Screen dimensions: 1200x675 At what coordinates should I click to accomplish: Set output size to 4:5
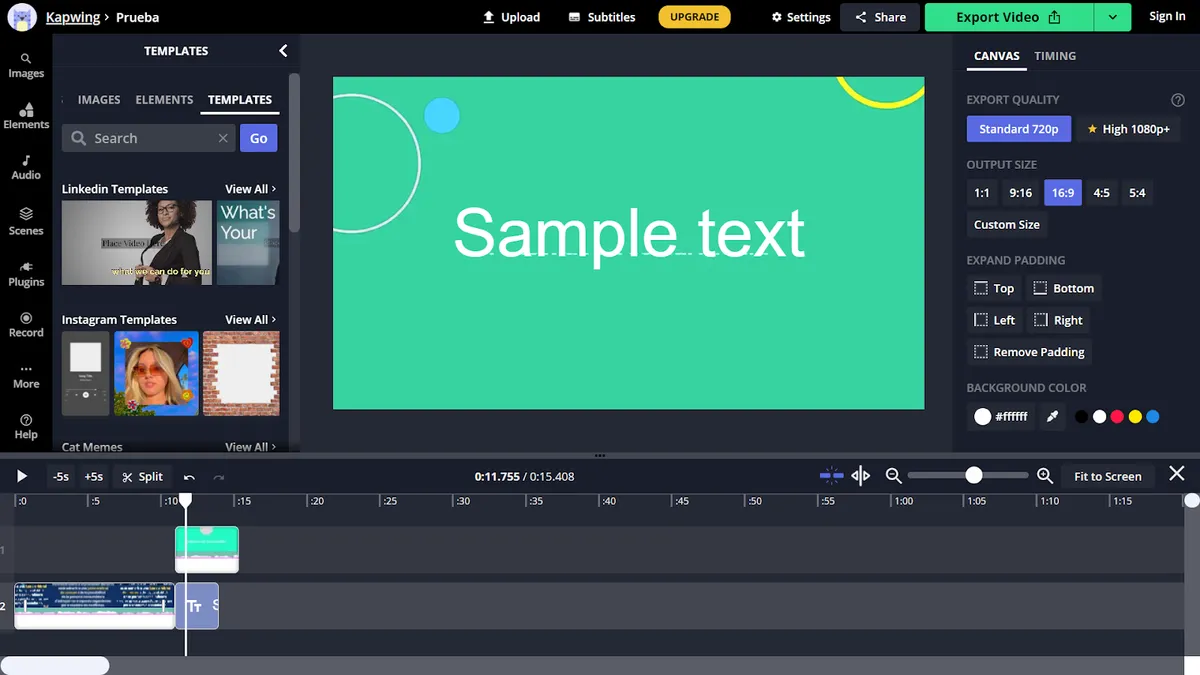[1102, 193]
